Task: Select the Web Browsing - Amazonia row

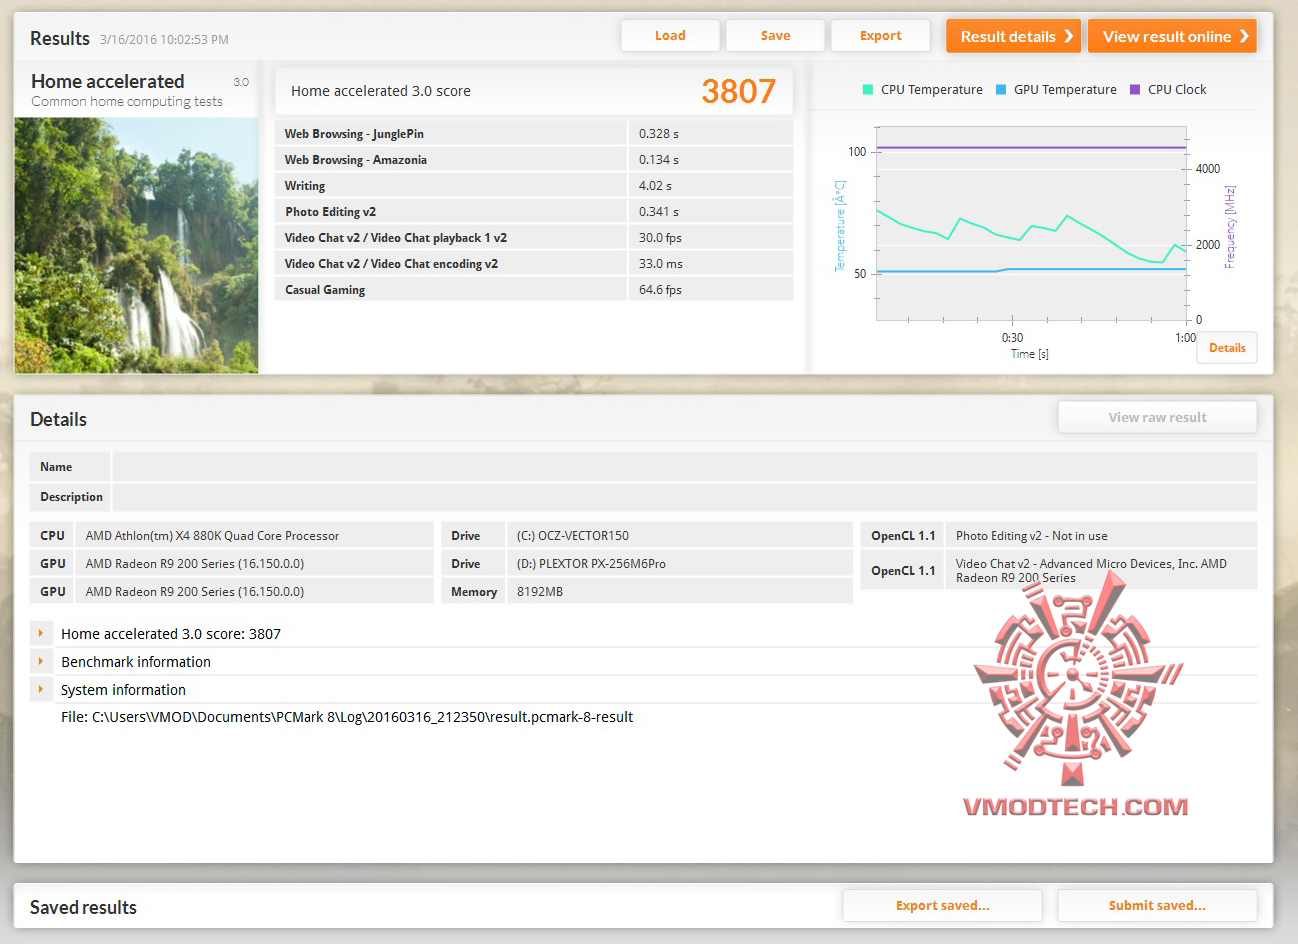Action: (534, 159)
